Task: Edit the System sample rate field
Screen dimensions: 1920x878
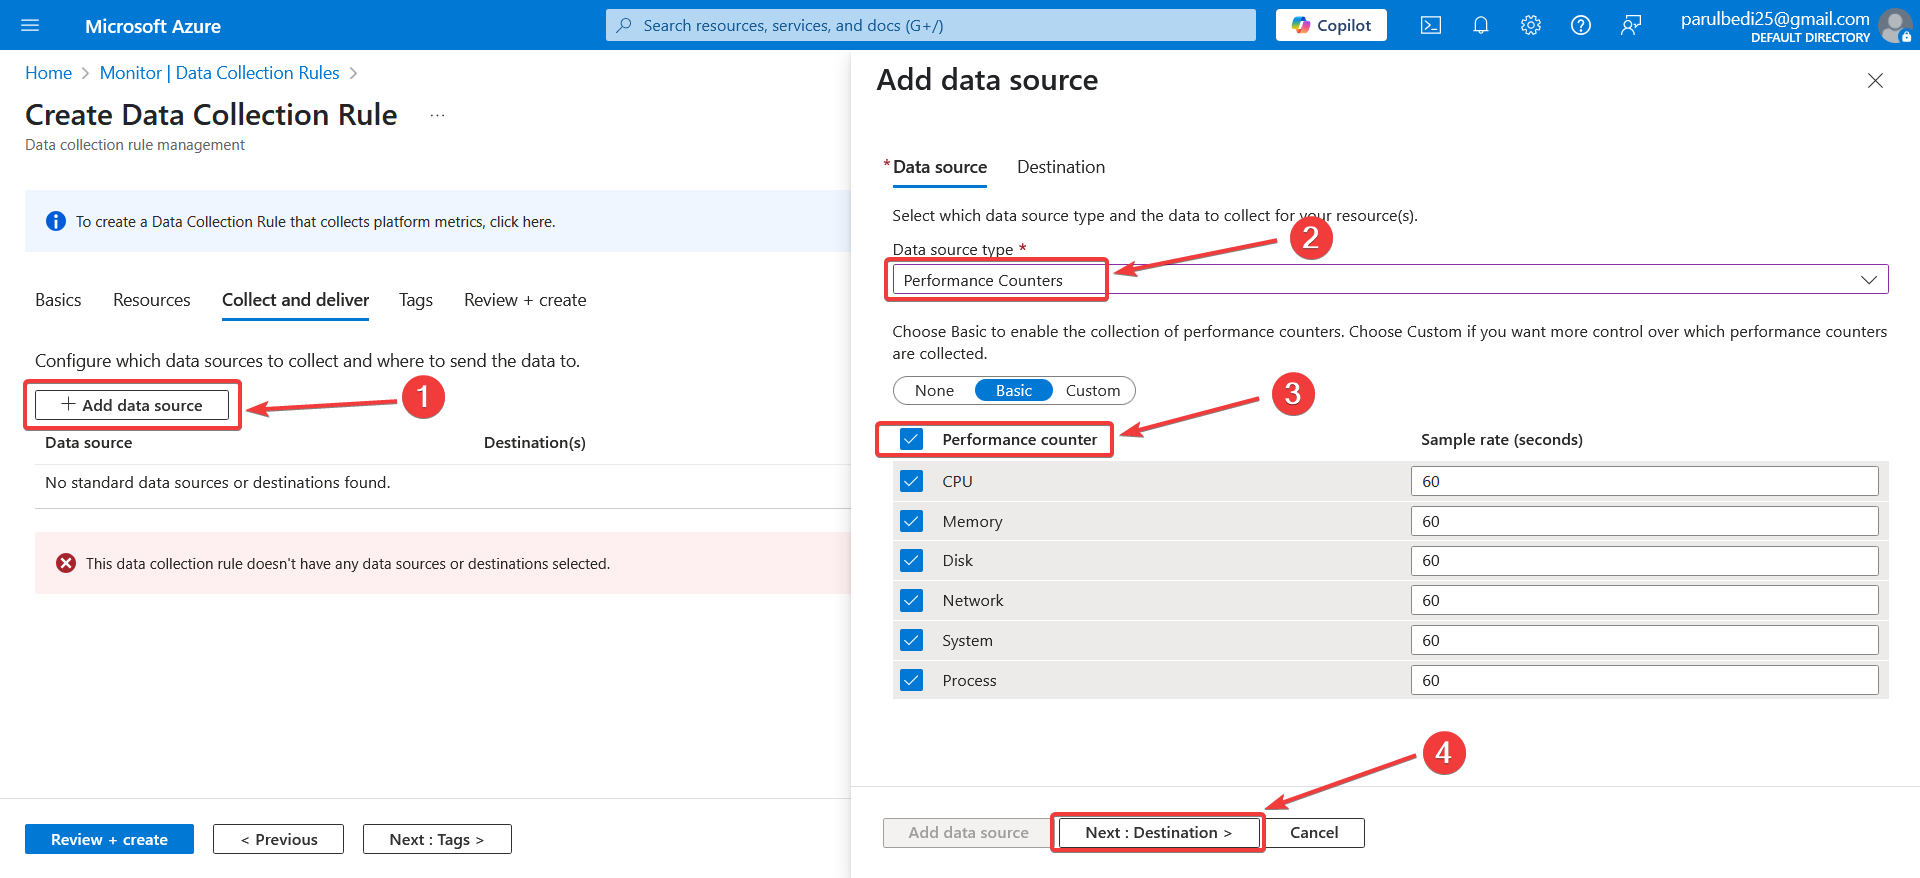Action: [x=1644, y=640]
